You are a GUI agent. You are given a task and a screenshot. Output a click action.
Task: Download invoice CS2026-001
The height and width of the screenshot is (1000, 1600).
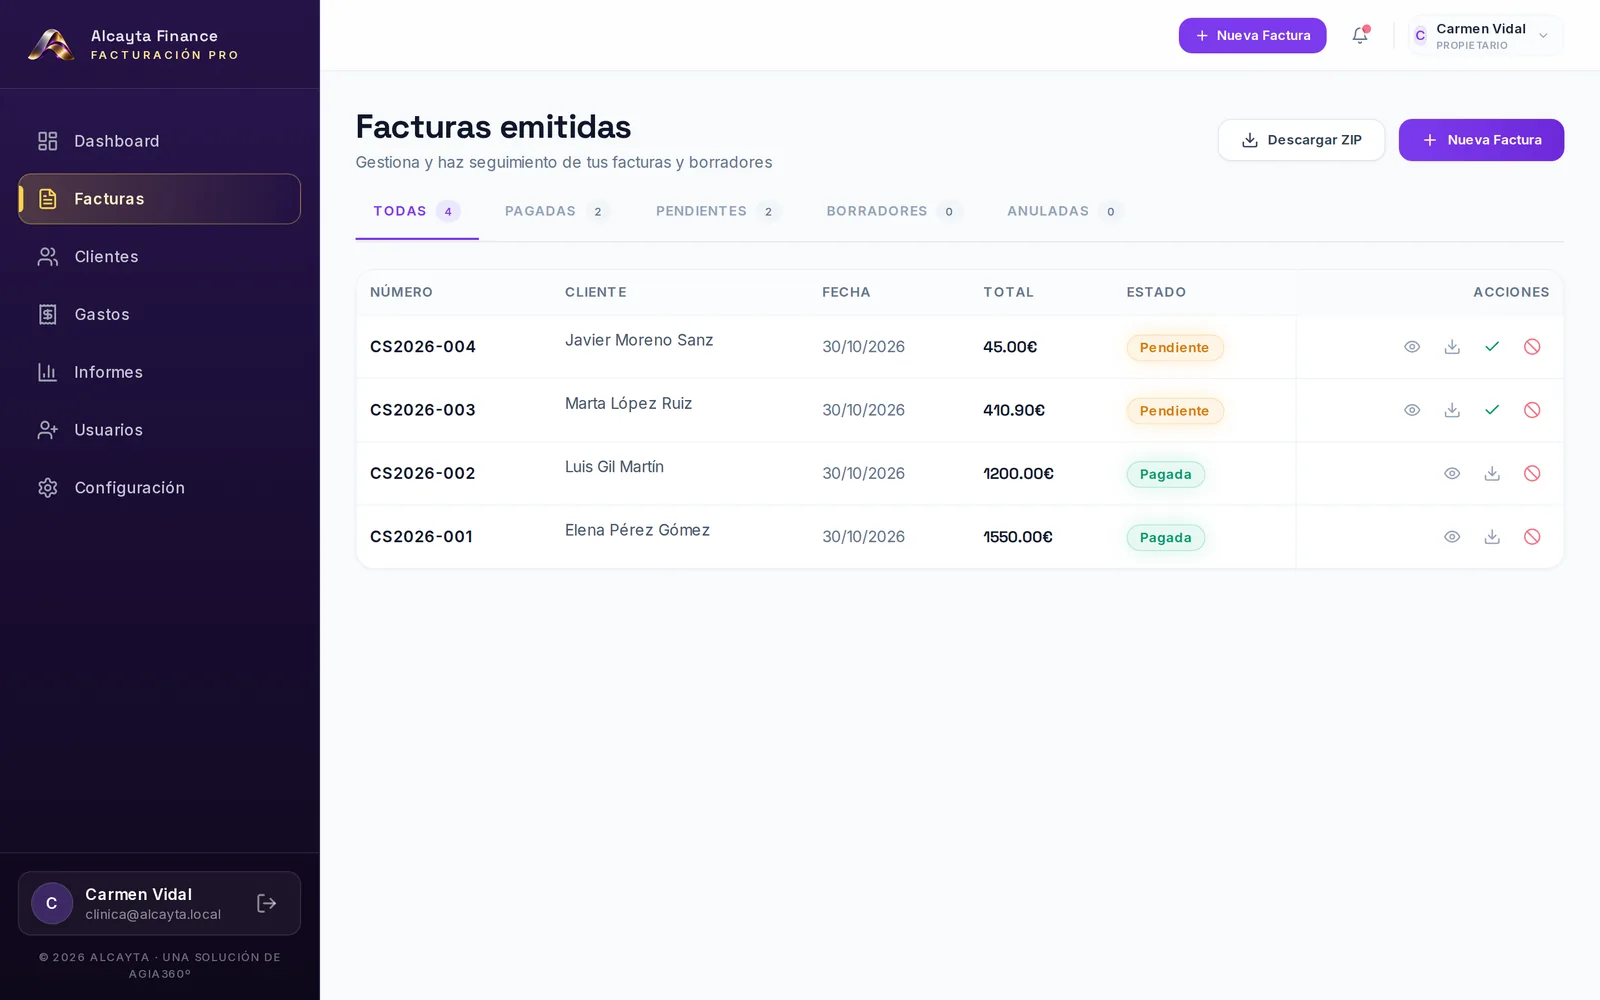pyautogui.click(x=1492, y=537)
